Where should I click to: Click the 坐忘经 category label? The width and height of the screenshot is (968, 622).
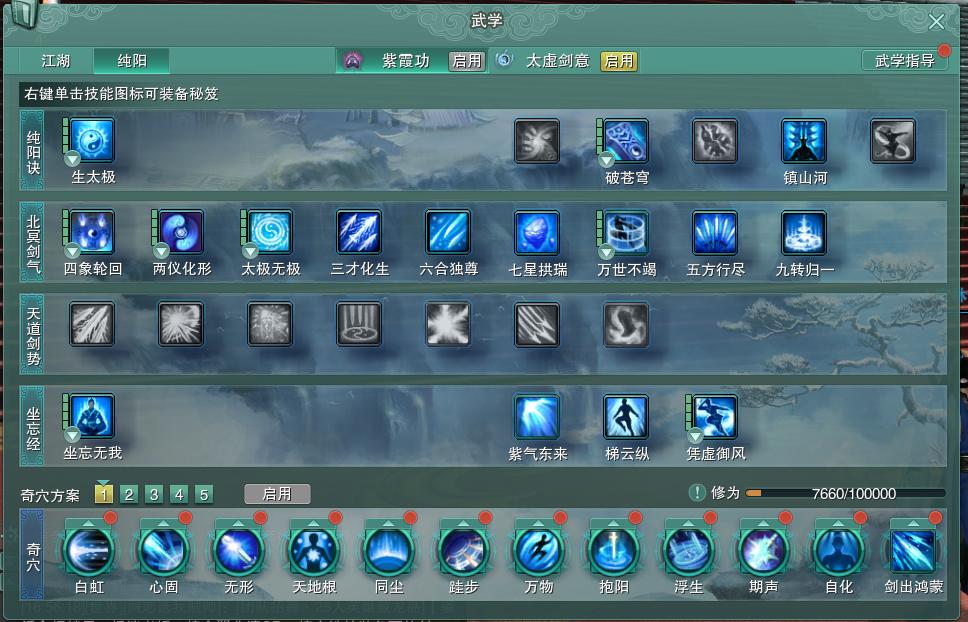point(33,426)
